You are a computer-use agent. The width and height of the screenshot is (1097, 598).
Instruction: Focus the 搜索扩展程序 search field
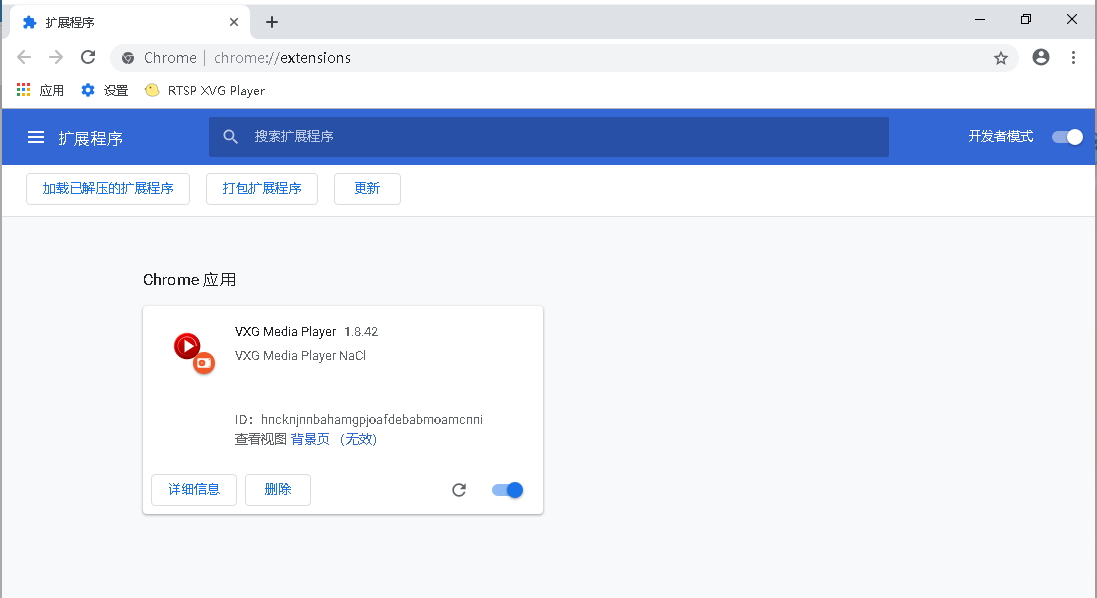click(548, 136)
